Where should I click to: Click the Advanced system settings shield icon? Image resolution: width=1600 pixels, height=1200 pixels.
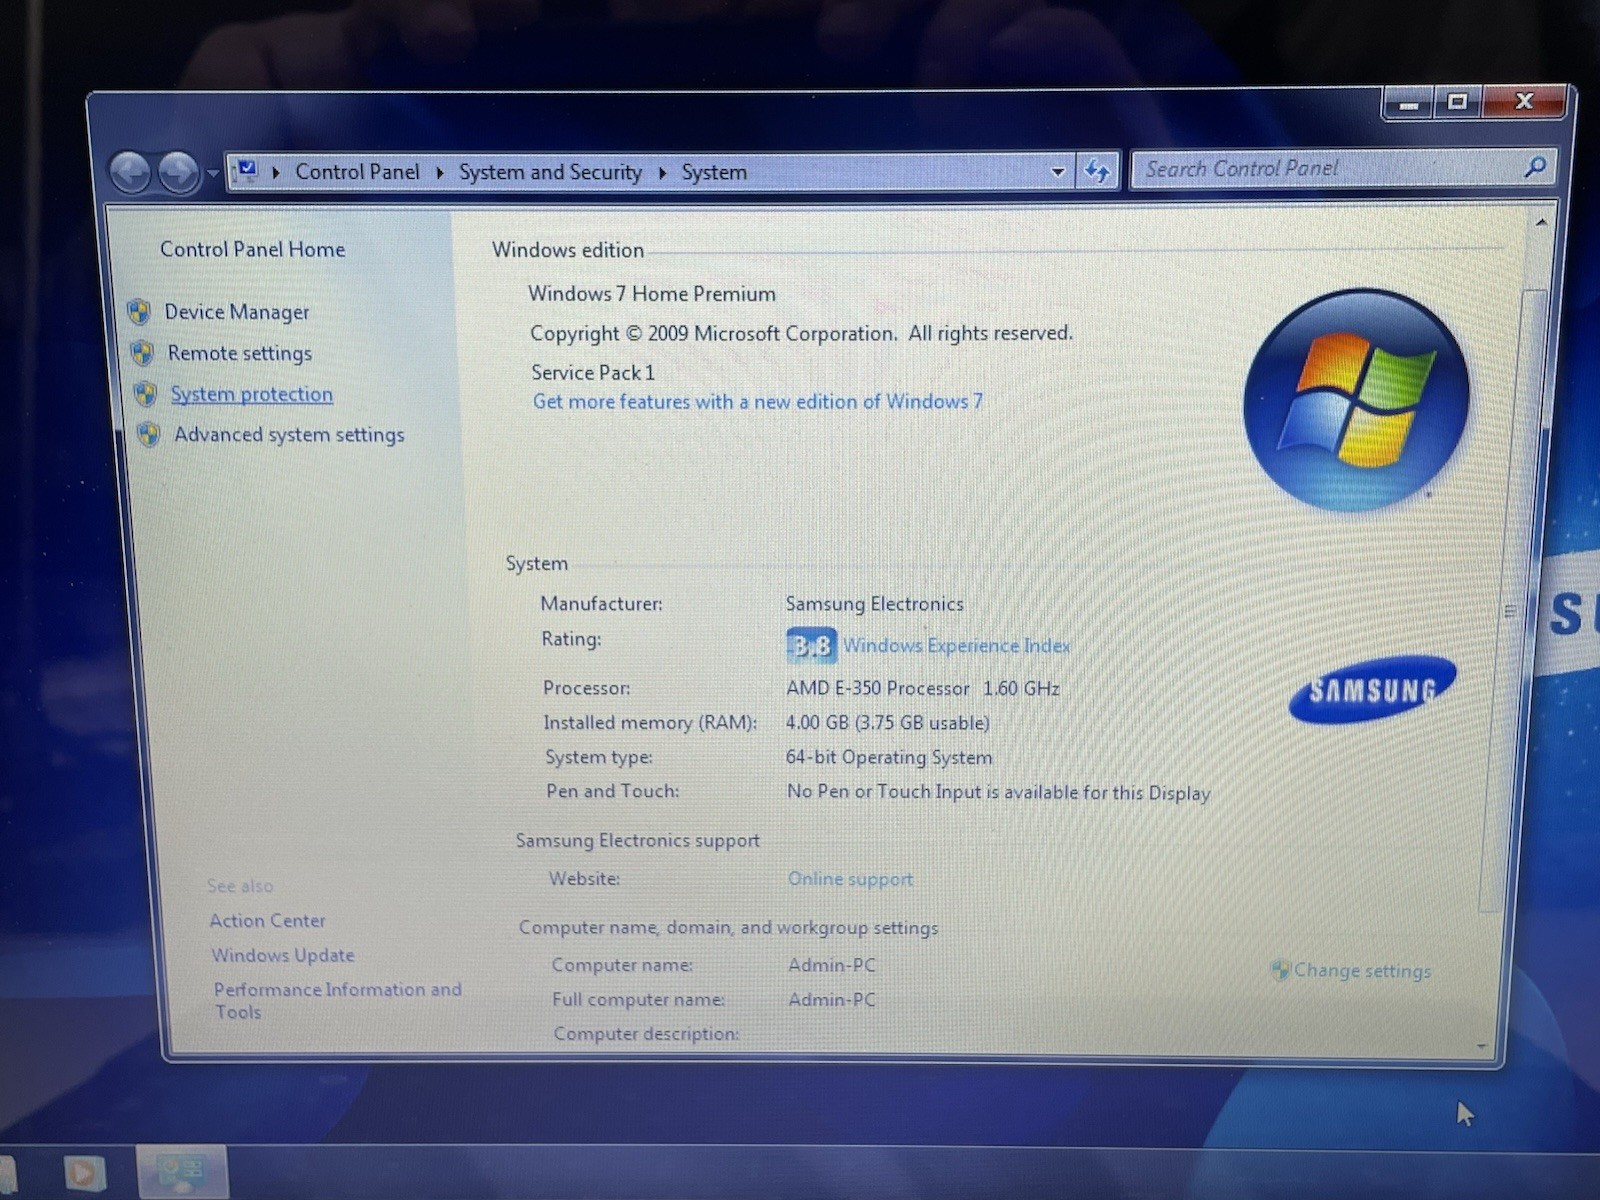[149, 435]
